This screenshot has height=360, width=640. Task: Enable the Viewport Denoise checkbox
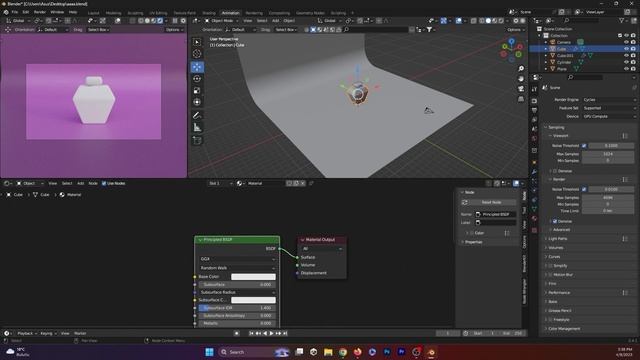(555, 171)
